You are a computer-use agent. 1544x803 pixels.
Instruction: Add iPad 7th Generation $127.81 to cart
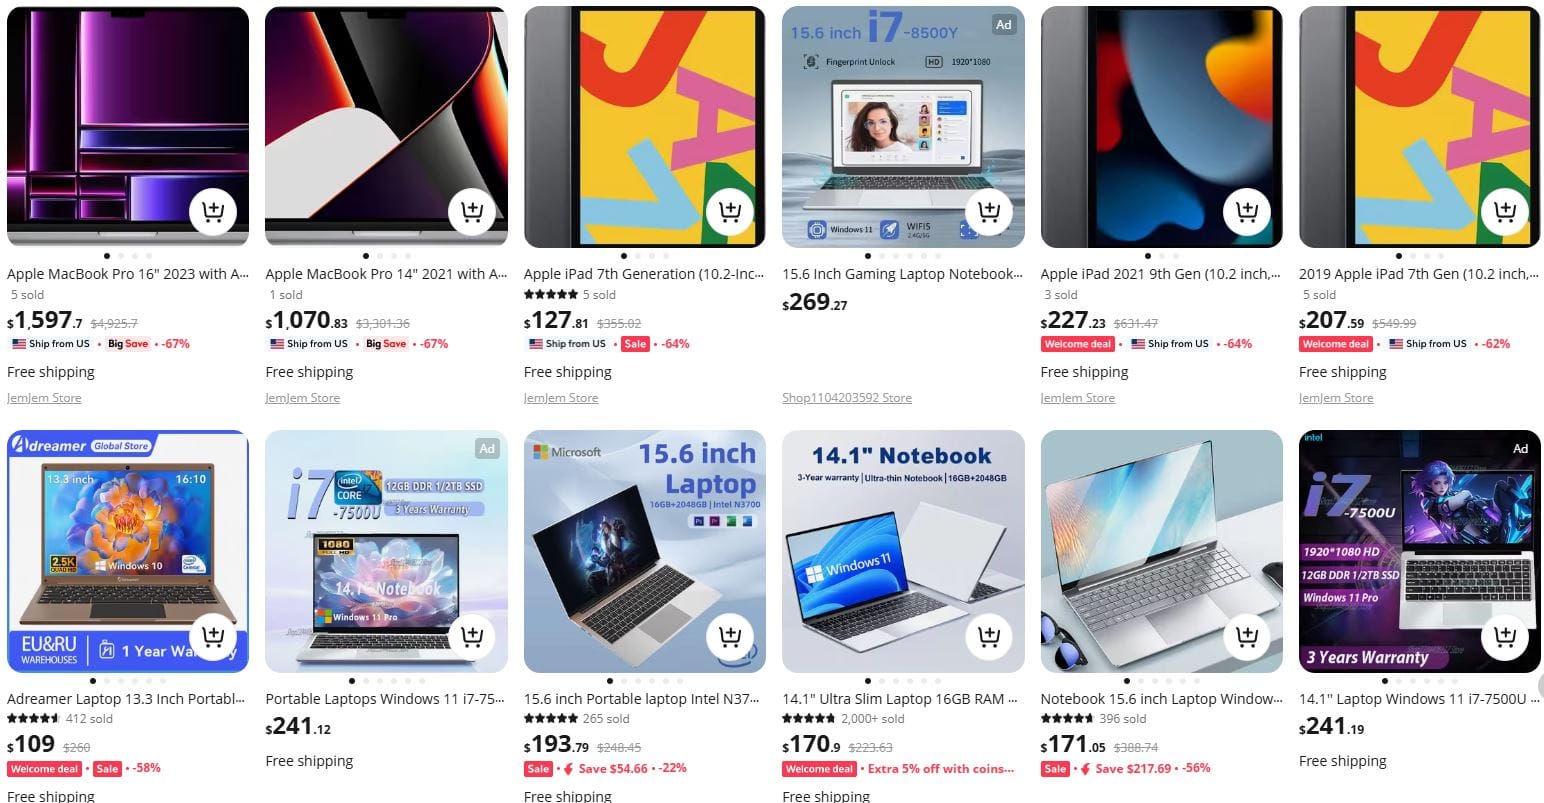[730, 211]
